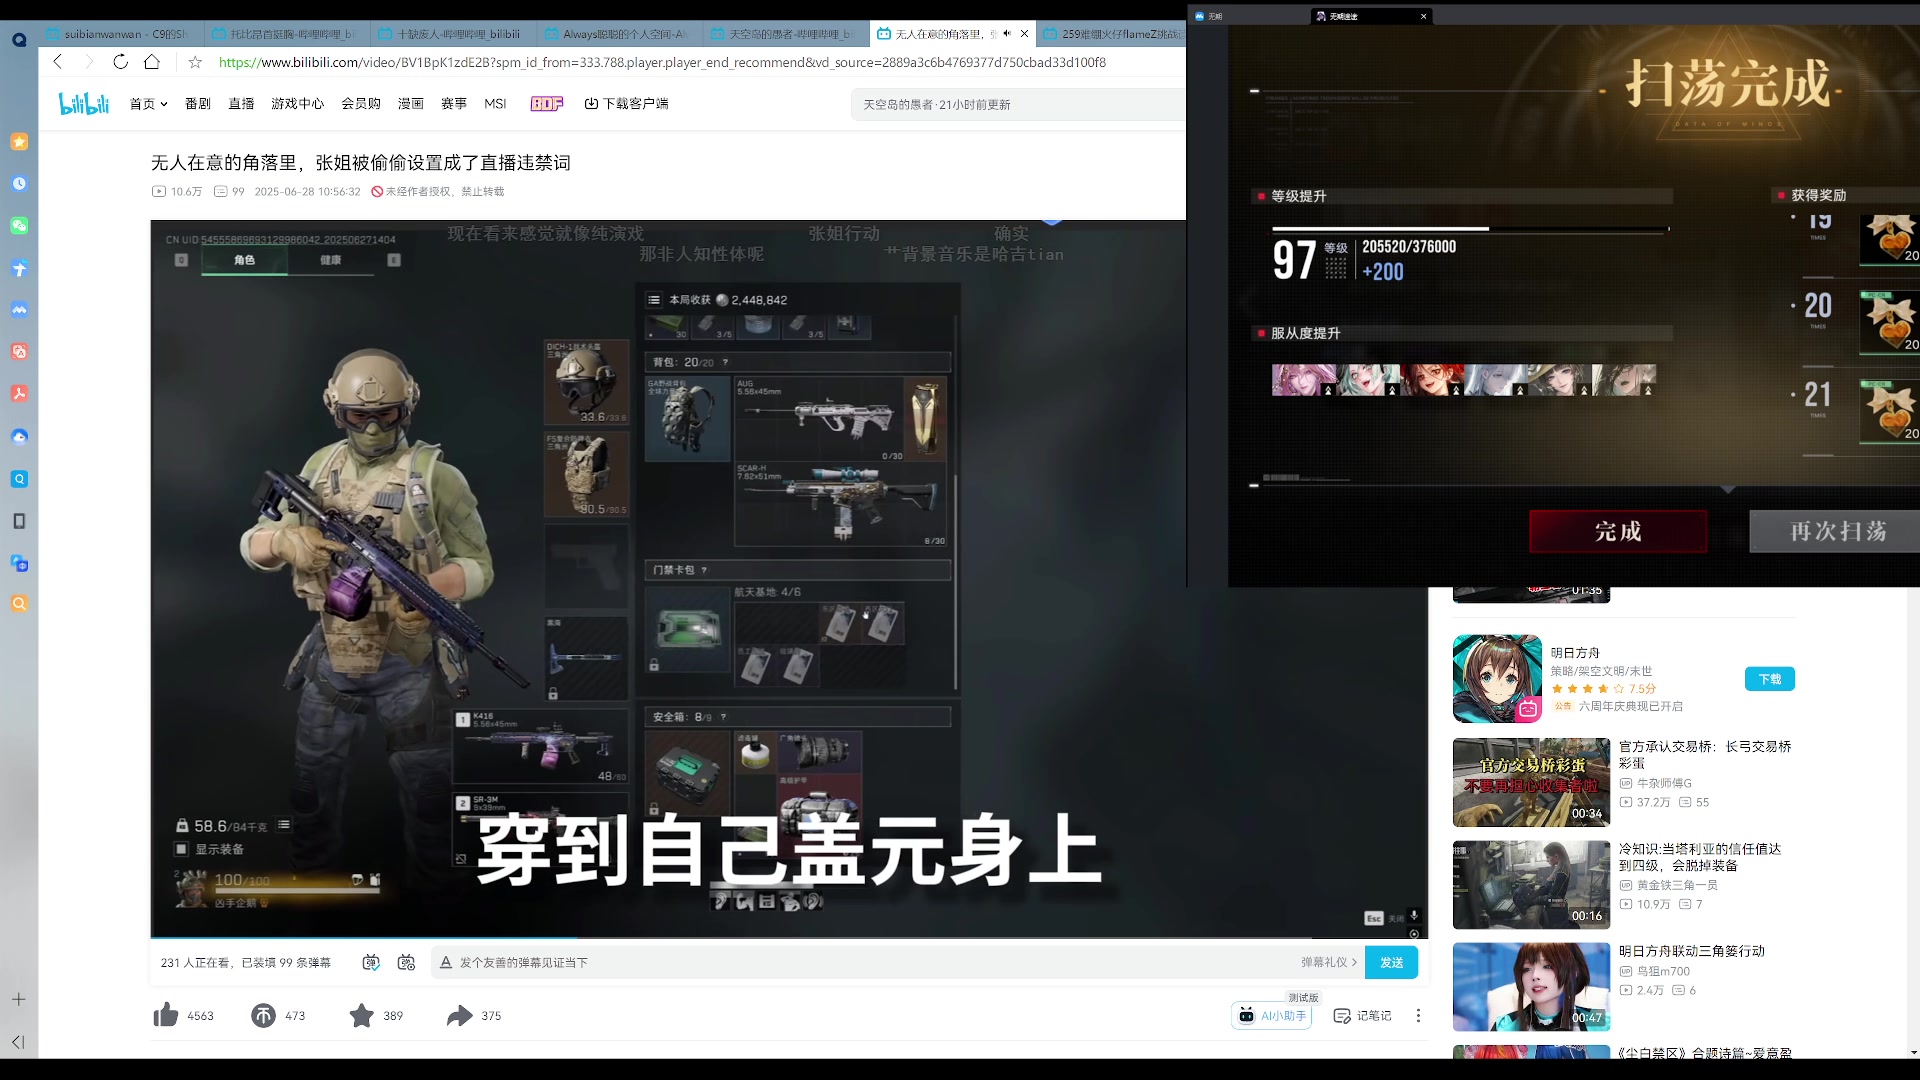
Task: Share the video using arrow icon
Action: coord(459,1015)
